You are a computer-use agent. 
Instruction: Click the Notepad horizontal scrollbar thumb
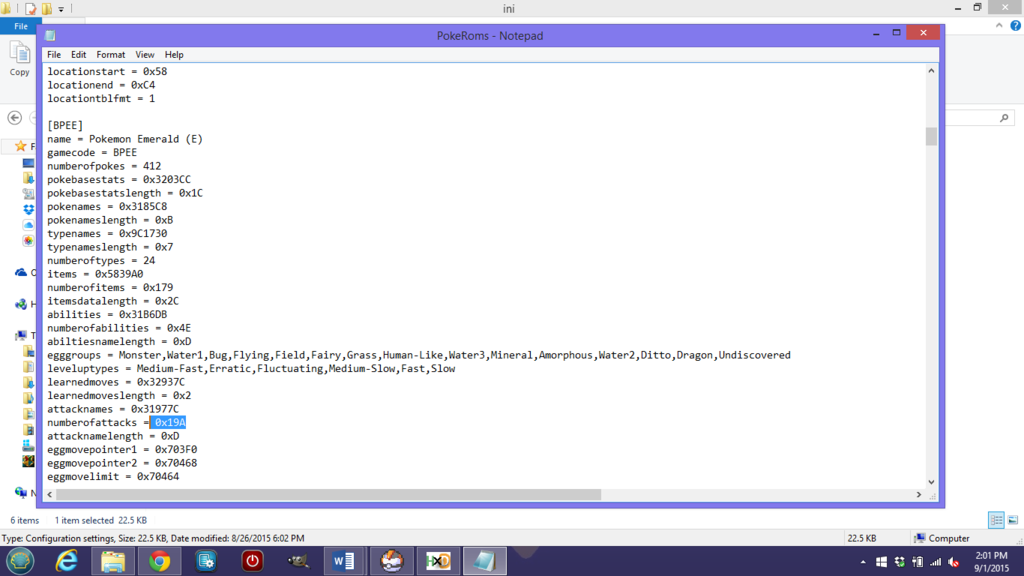(x=328, y=494)
